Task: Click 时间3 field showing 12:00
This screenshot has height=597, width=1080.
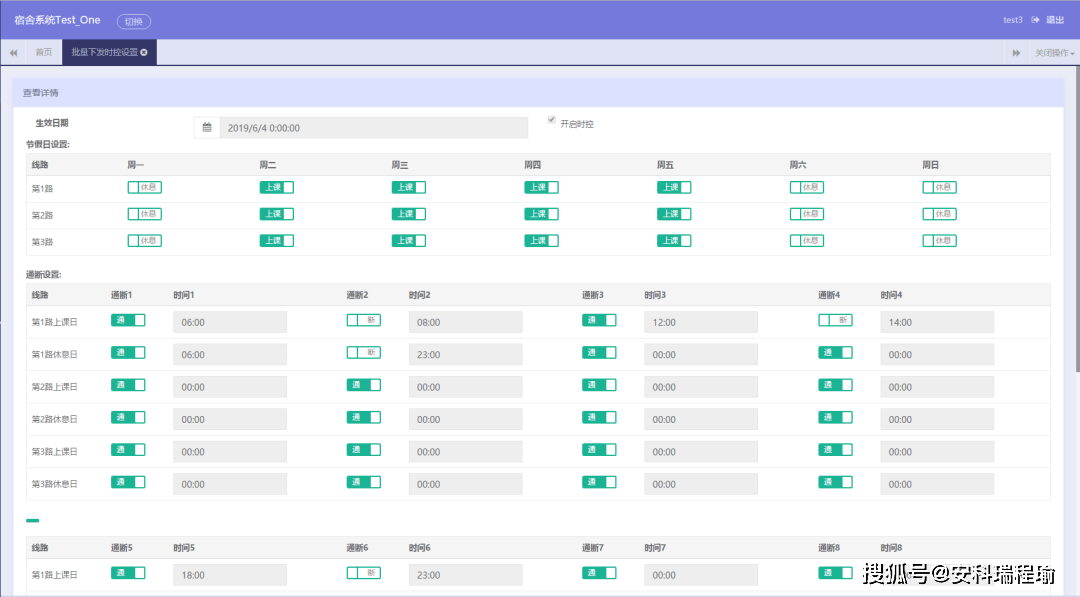Action: pos(701,322)
